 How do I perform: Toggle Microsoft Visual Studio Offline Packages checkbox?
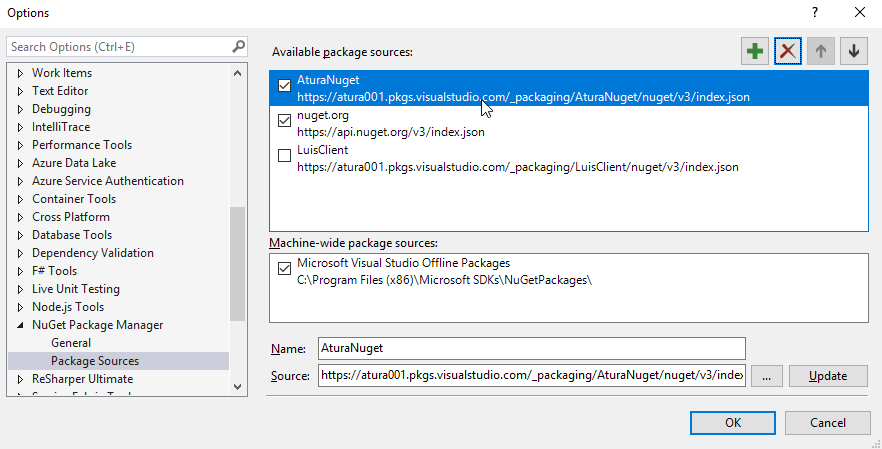point(284,268)
